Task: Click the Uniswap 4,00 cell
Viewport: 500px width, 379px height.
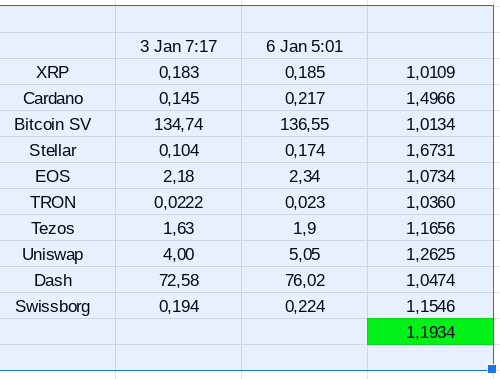Action: [x=178, y=254]
